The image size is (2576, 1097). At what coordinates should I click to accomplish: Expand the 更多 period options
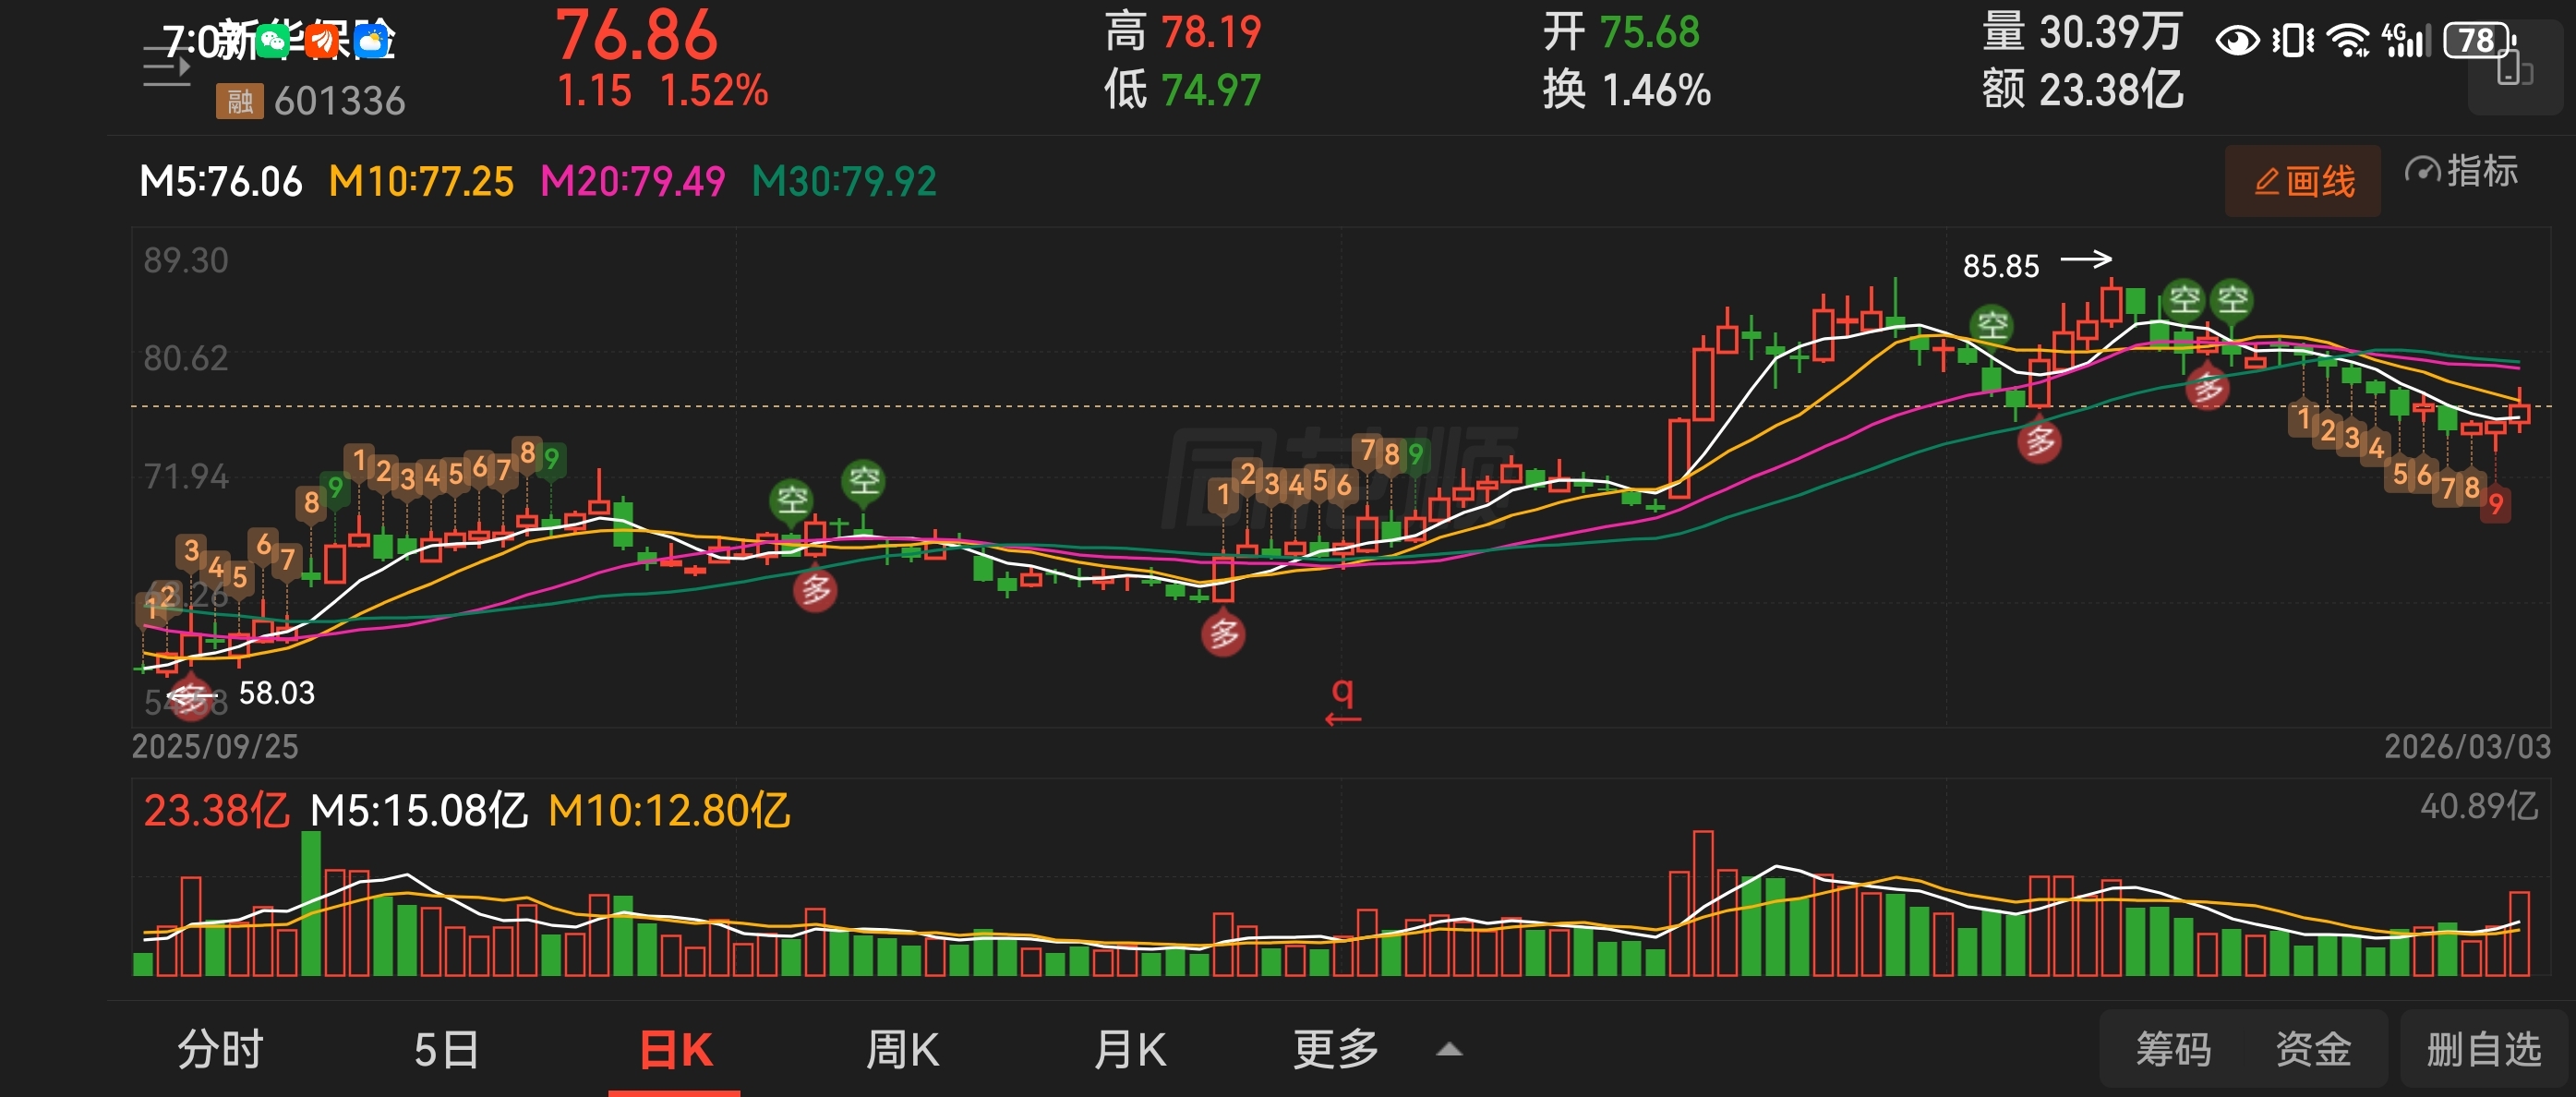[1335, 1050]
